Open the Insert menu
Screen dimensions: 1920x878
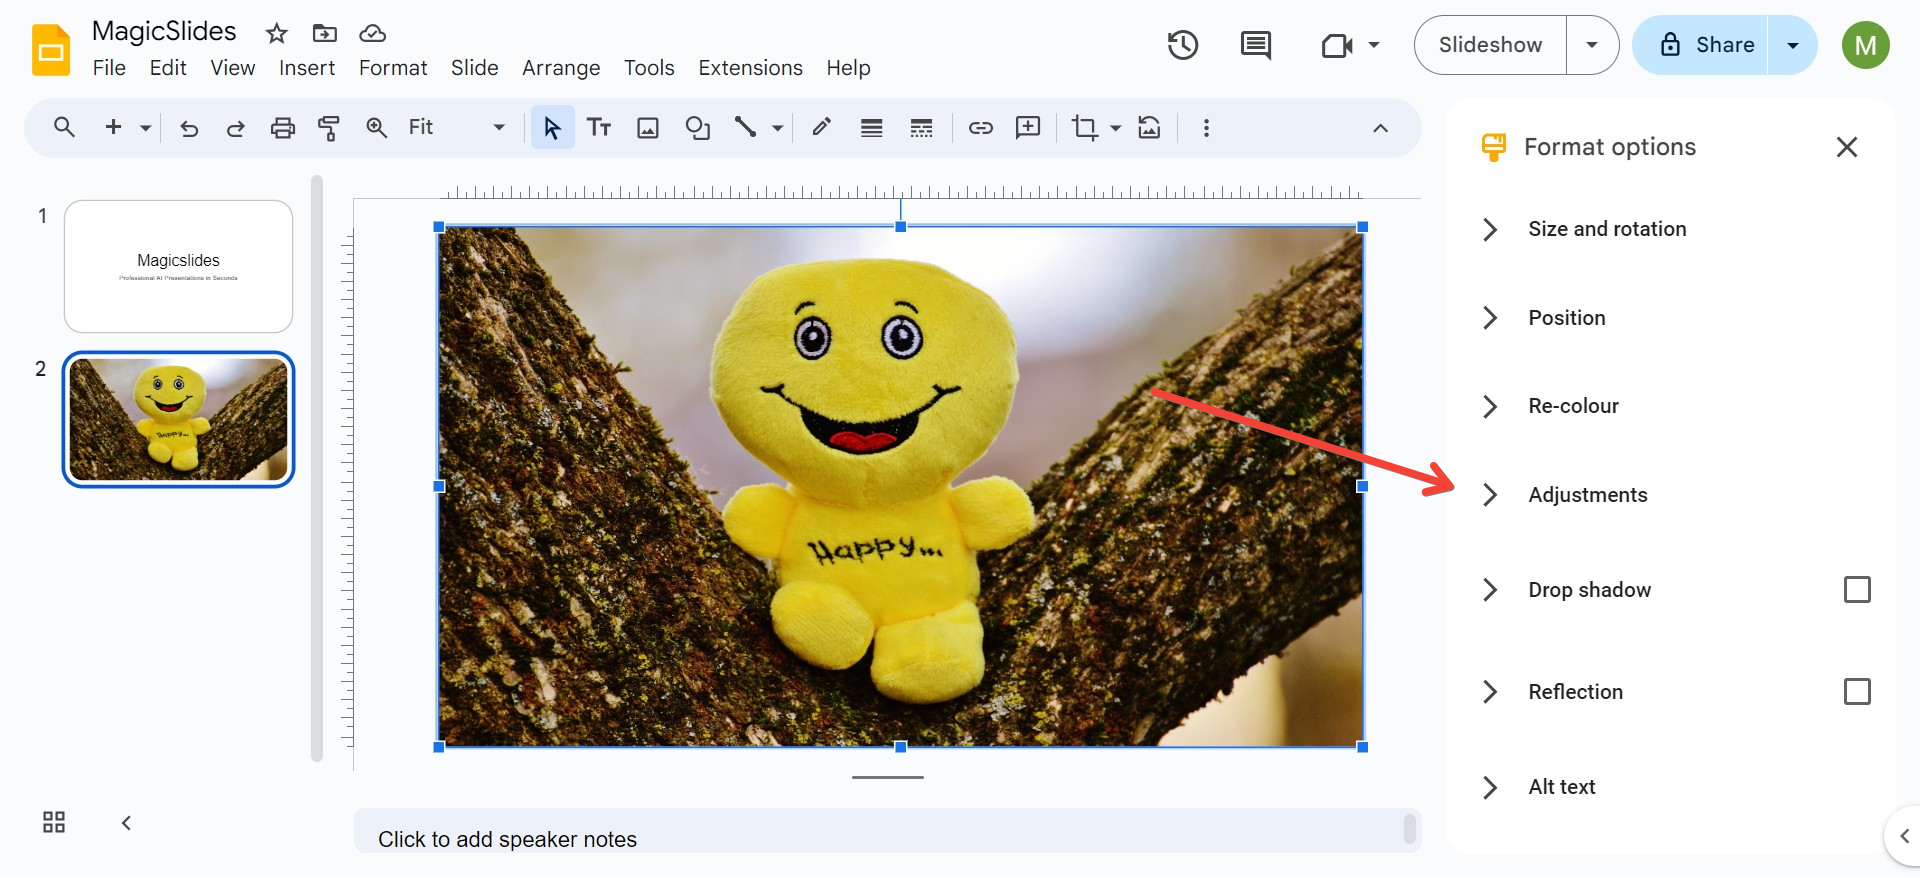[x=306, y=68]
